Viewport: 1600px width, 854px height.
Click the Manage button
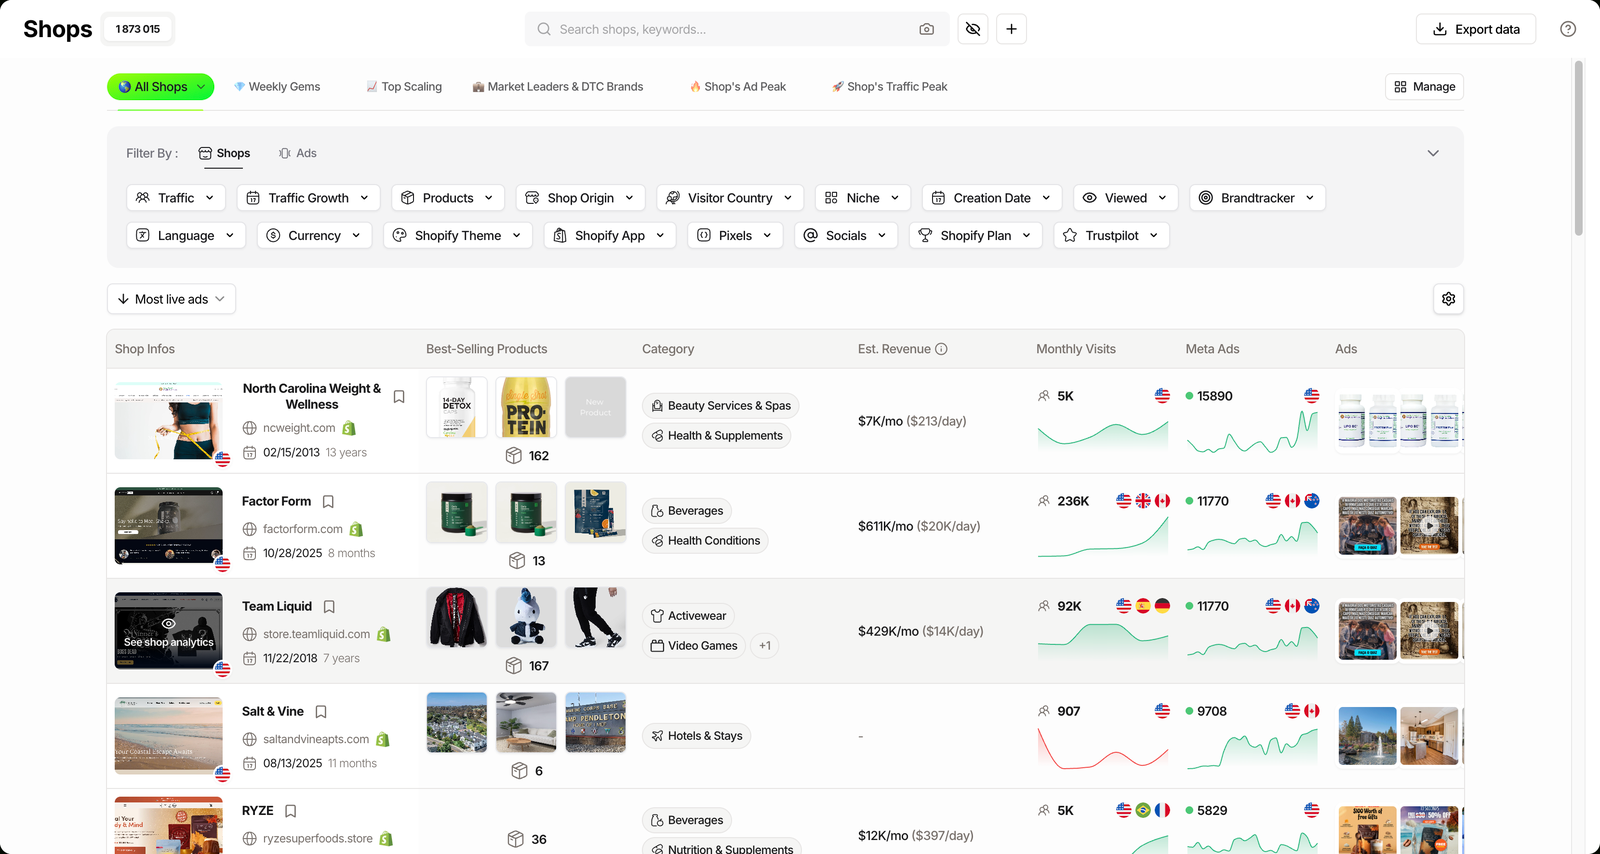[x=1424, y=87]
